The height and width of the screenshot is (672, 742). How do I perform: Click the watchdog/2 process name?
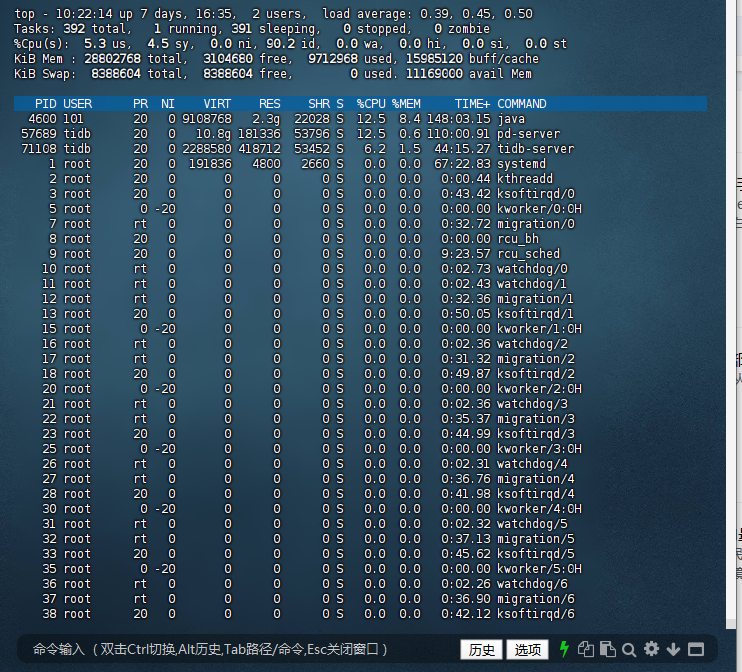tap(532, 344)
